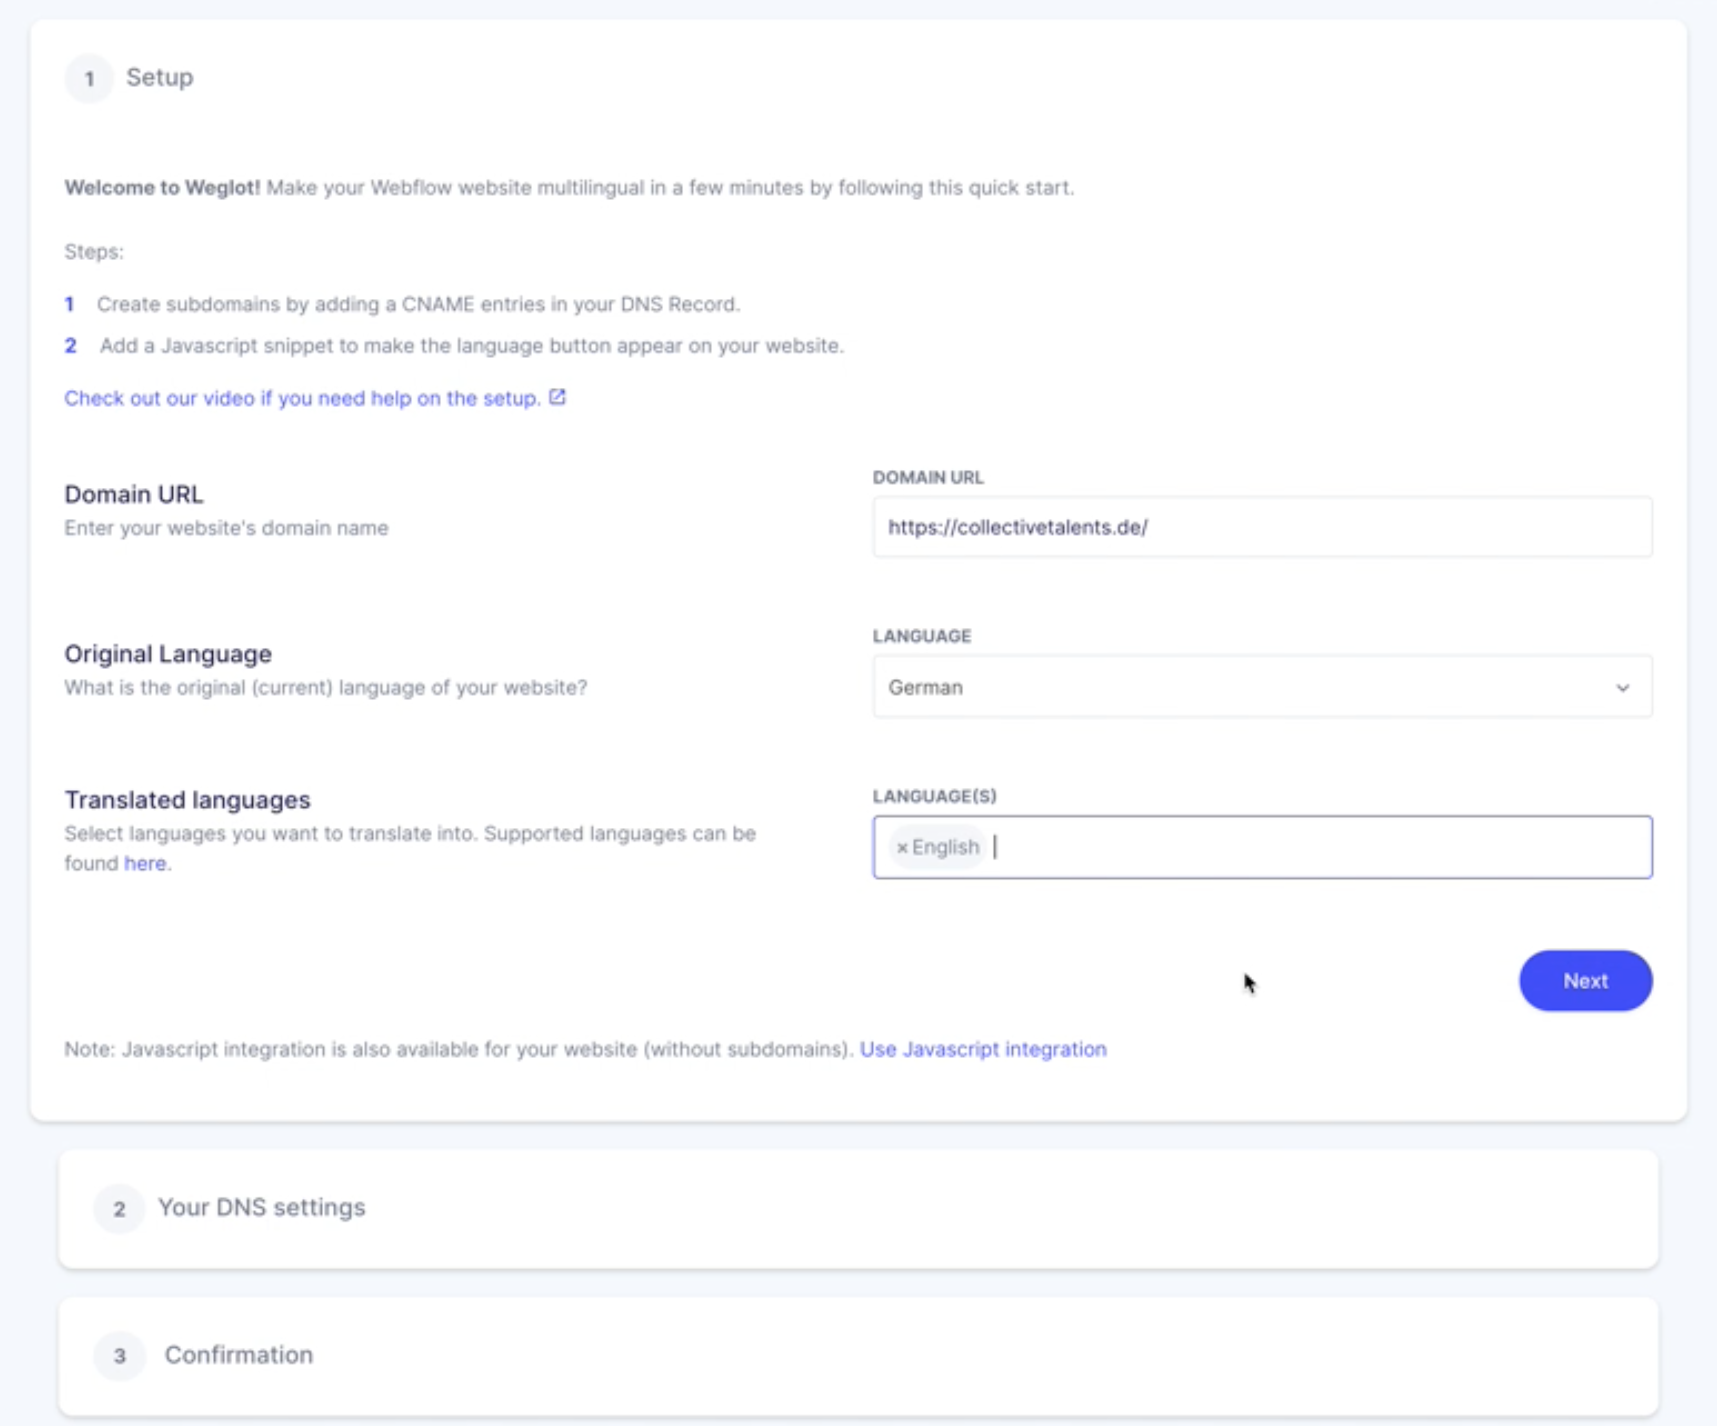
Task: Click the external link icon beside video link
Action: [557, 397]
